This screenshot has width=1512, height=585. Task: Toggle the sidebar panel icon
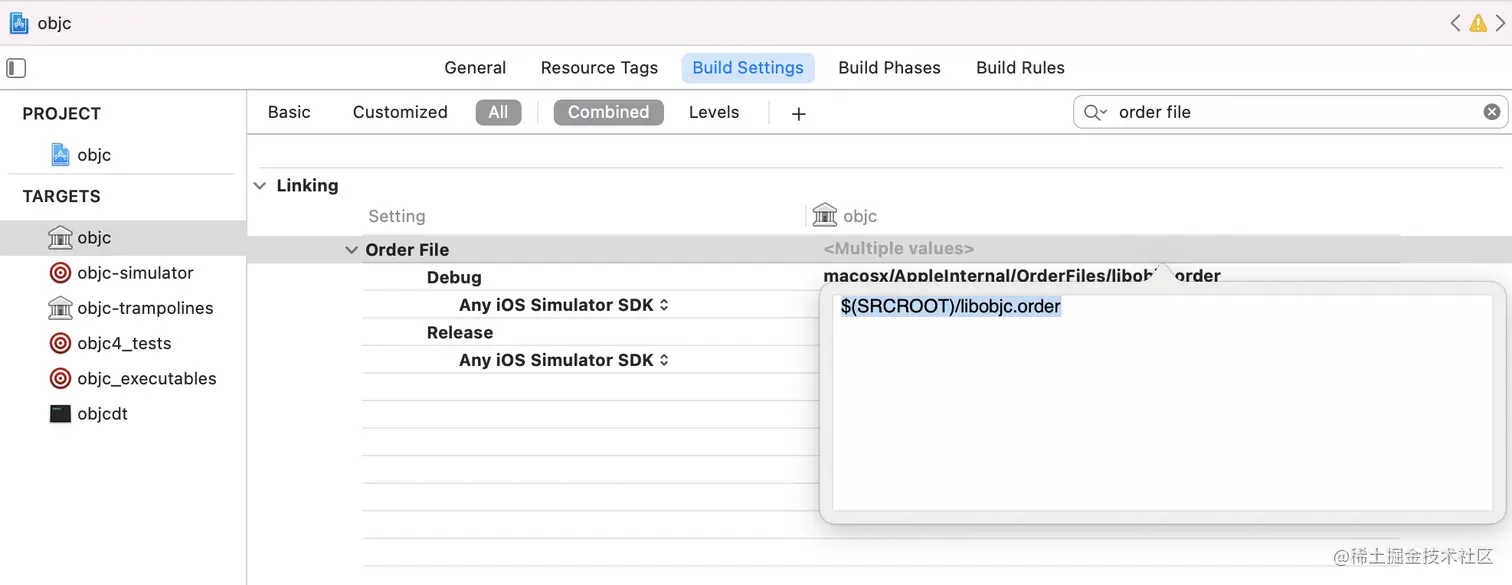(16, 68)
